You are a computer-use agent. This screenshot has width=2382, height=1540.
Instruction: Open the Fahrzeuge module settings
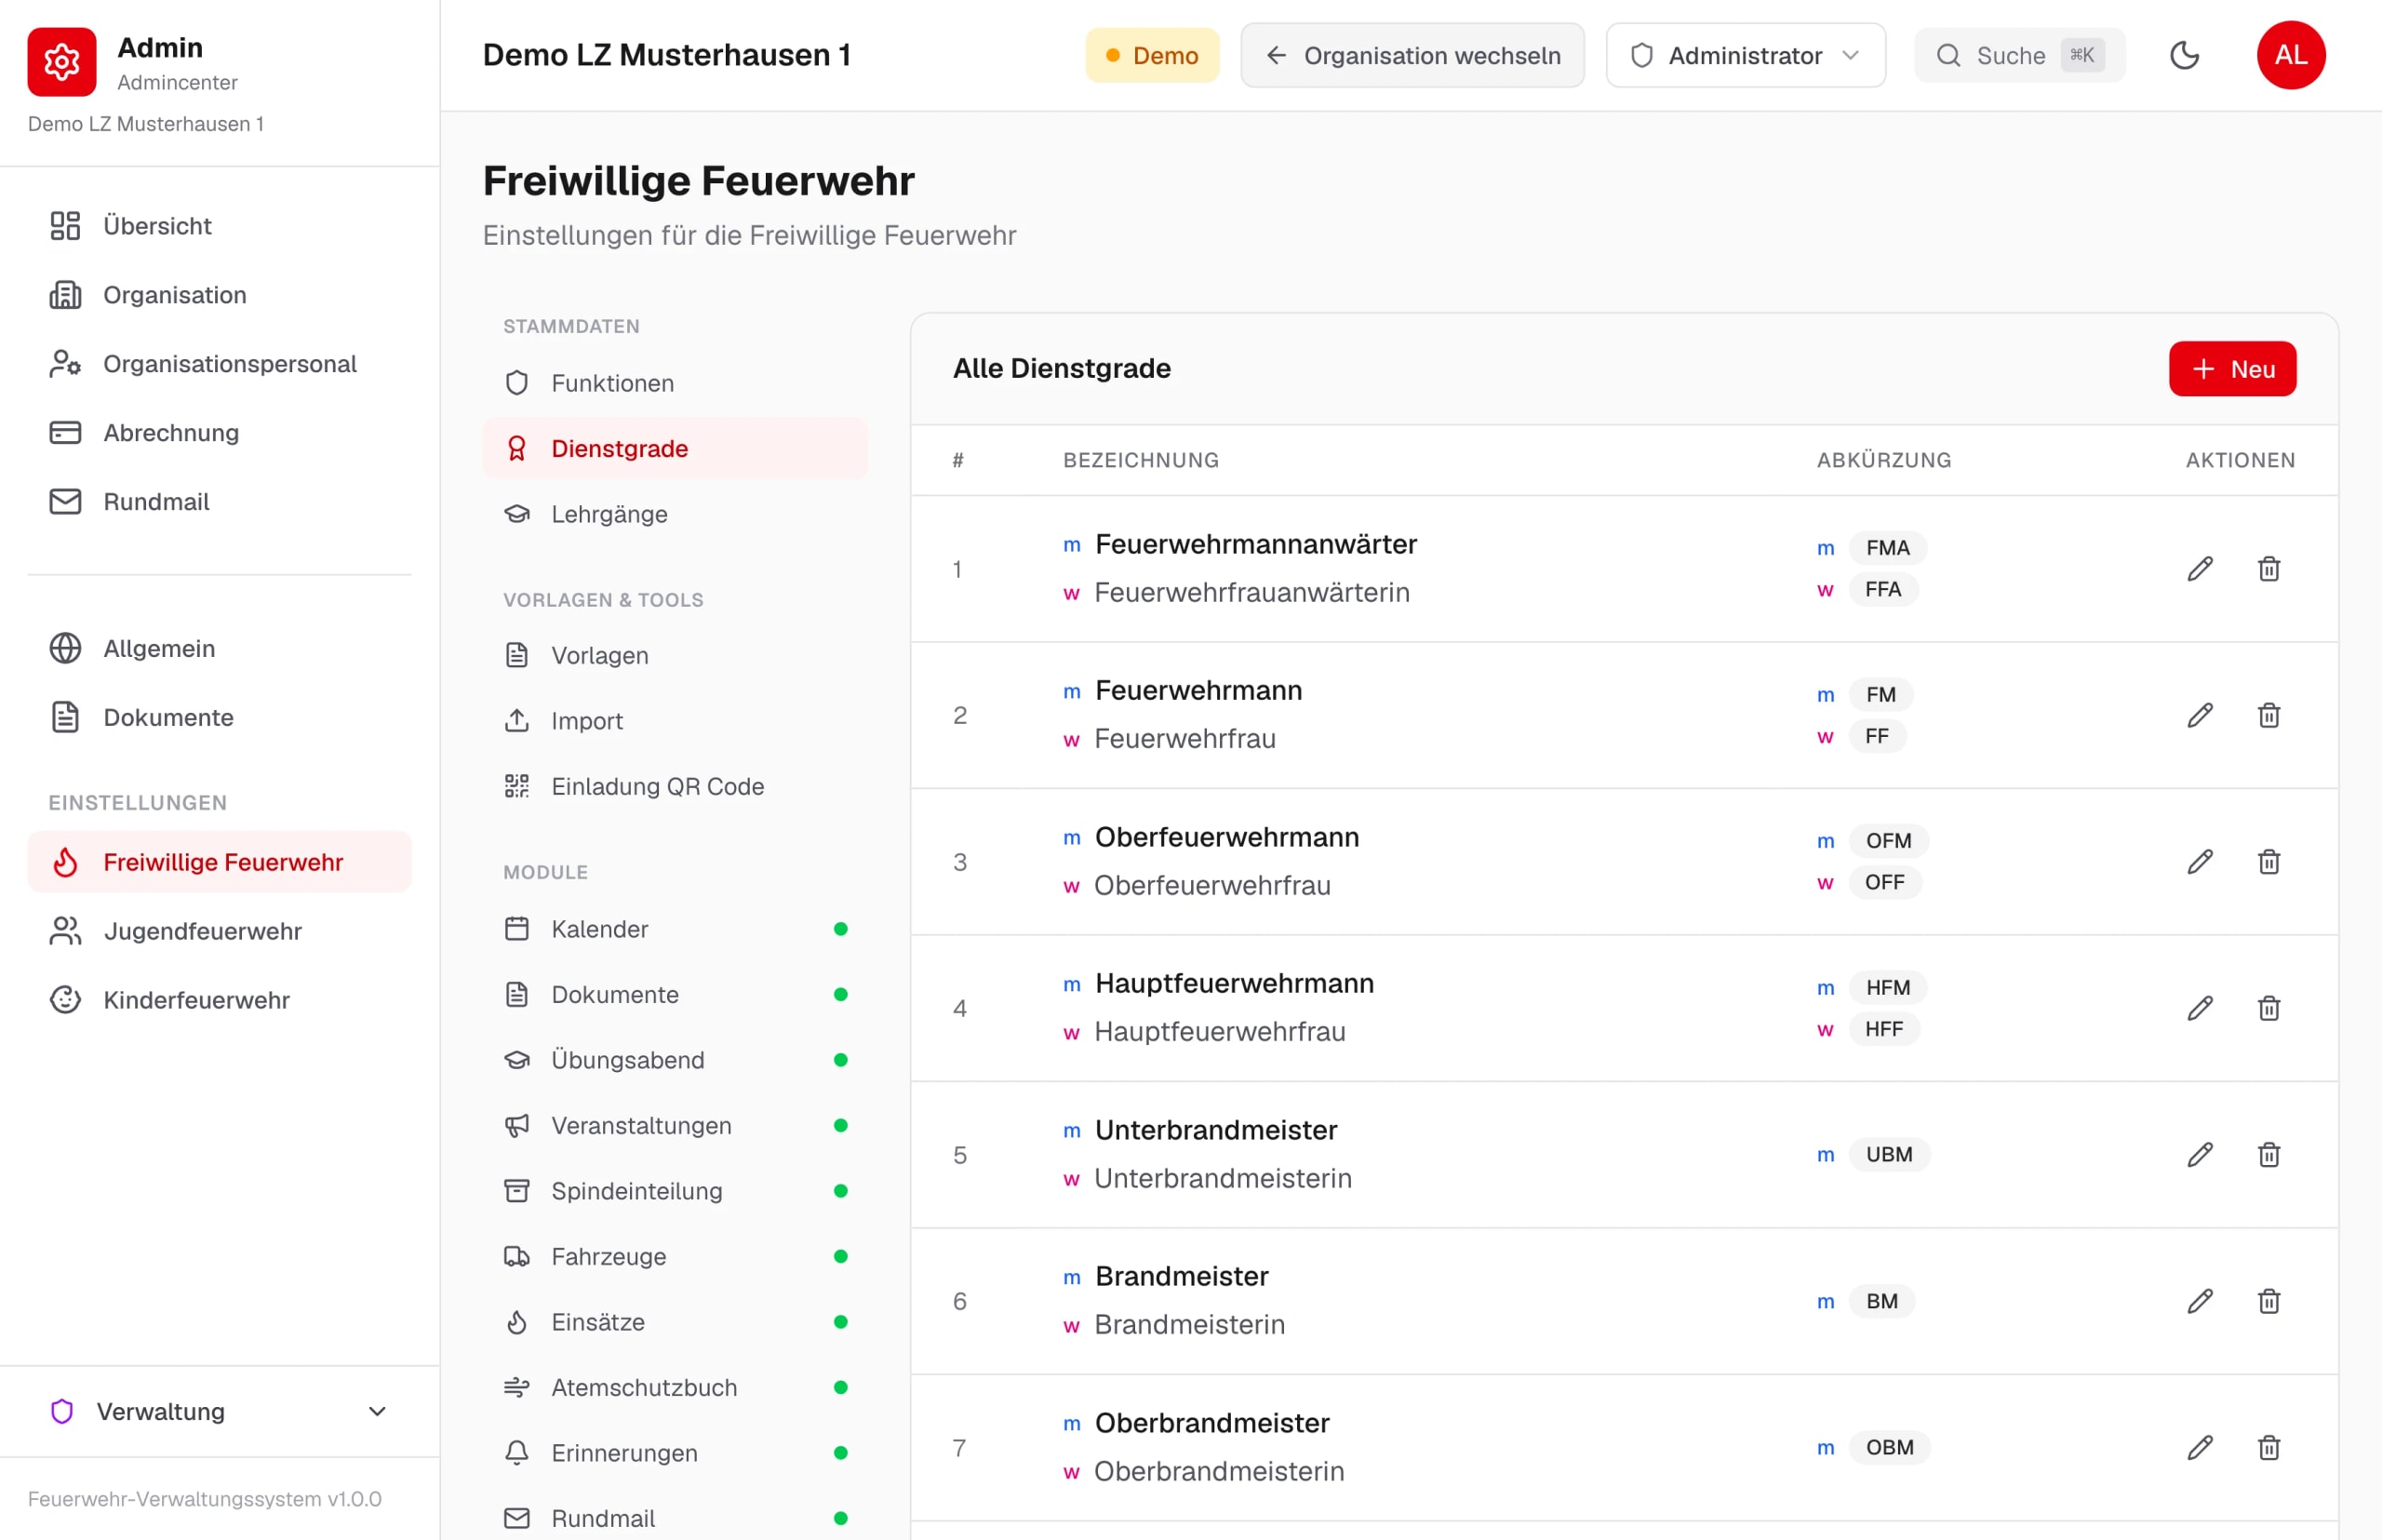click(675, 1256)
